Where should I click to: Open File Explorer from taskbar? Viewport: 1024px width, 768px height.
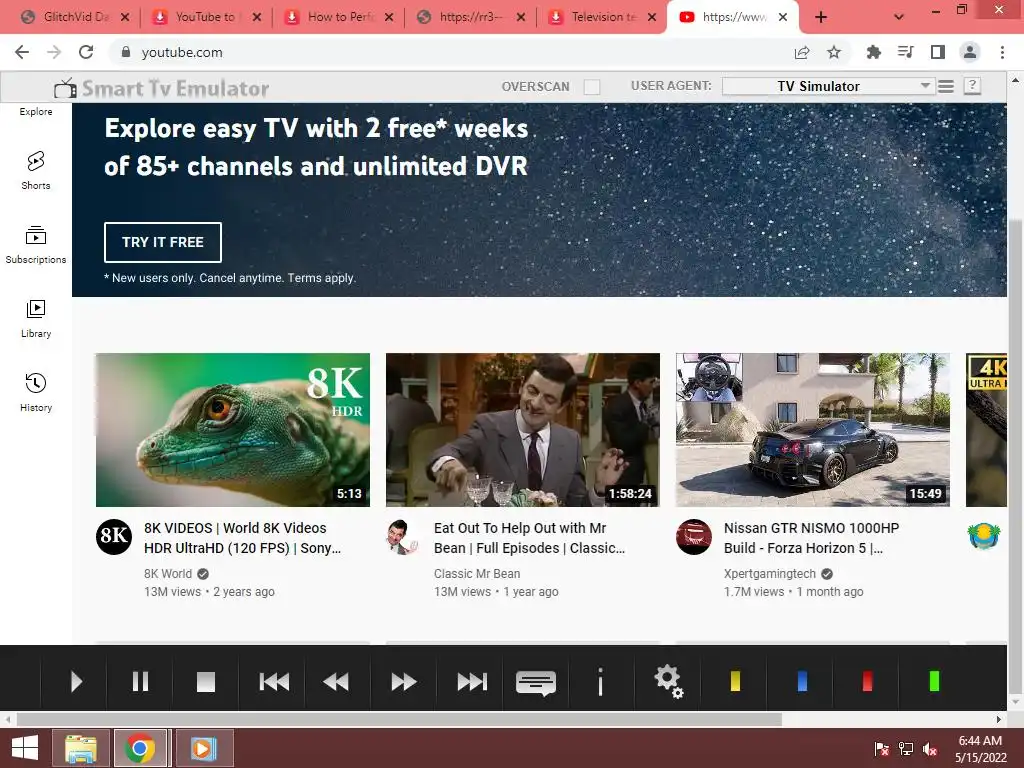click(x=80, y=748)
